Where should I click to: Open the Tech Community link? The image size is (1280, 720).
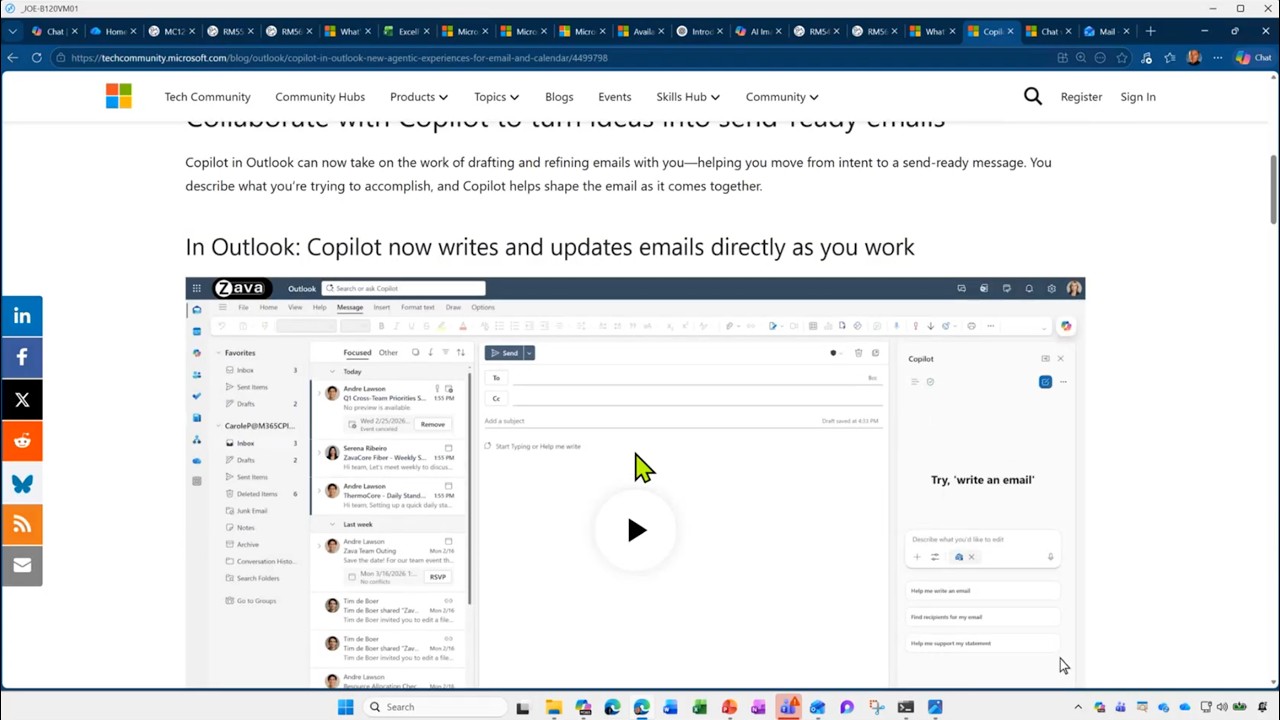[207, 97]
